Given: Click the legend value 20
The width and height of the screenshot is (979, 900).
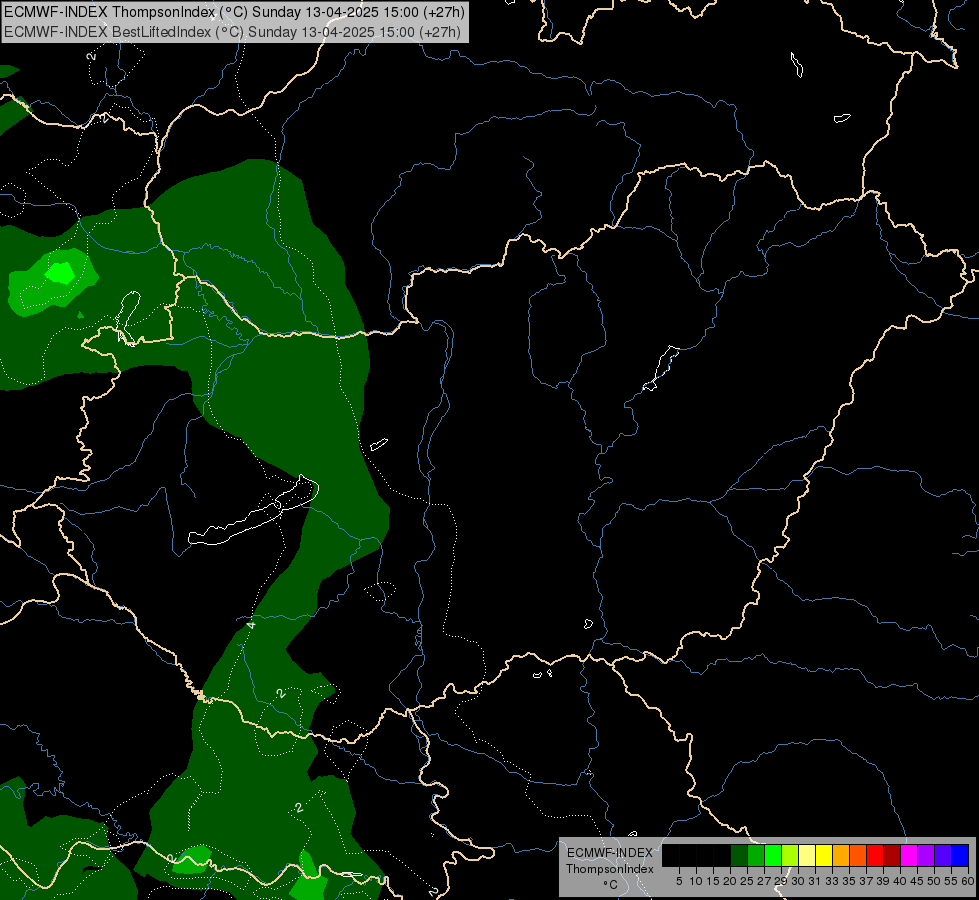Looking at the screenshot, I should coord(730,881).
